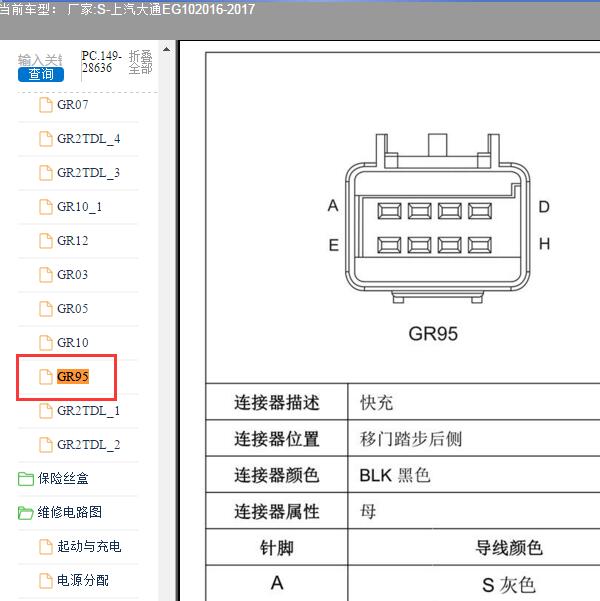Select the highlighted GR95 item
600x601 pixels.
click(x=73, y=376)
